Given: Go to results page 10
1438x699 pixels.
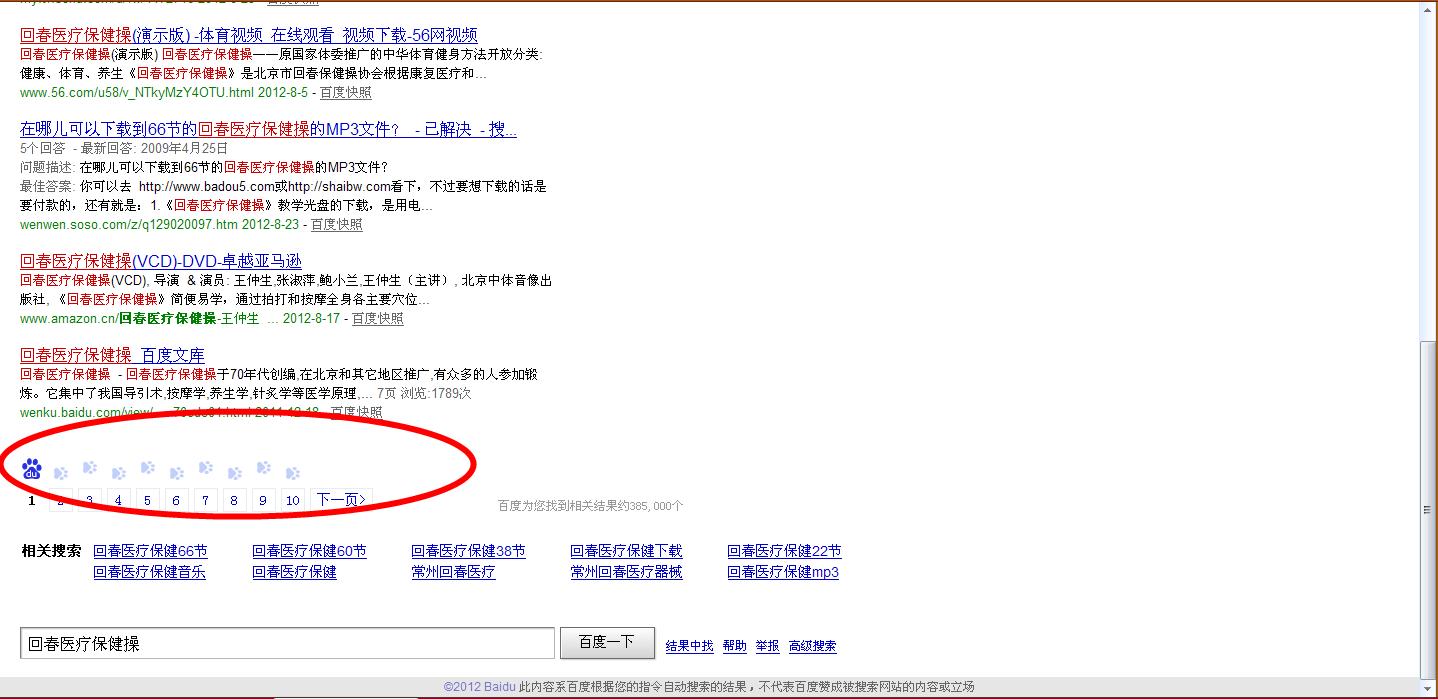Looking at the screenshot, I should coord(292,500).
